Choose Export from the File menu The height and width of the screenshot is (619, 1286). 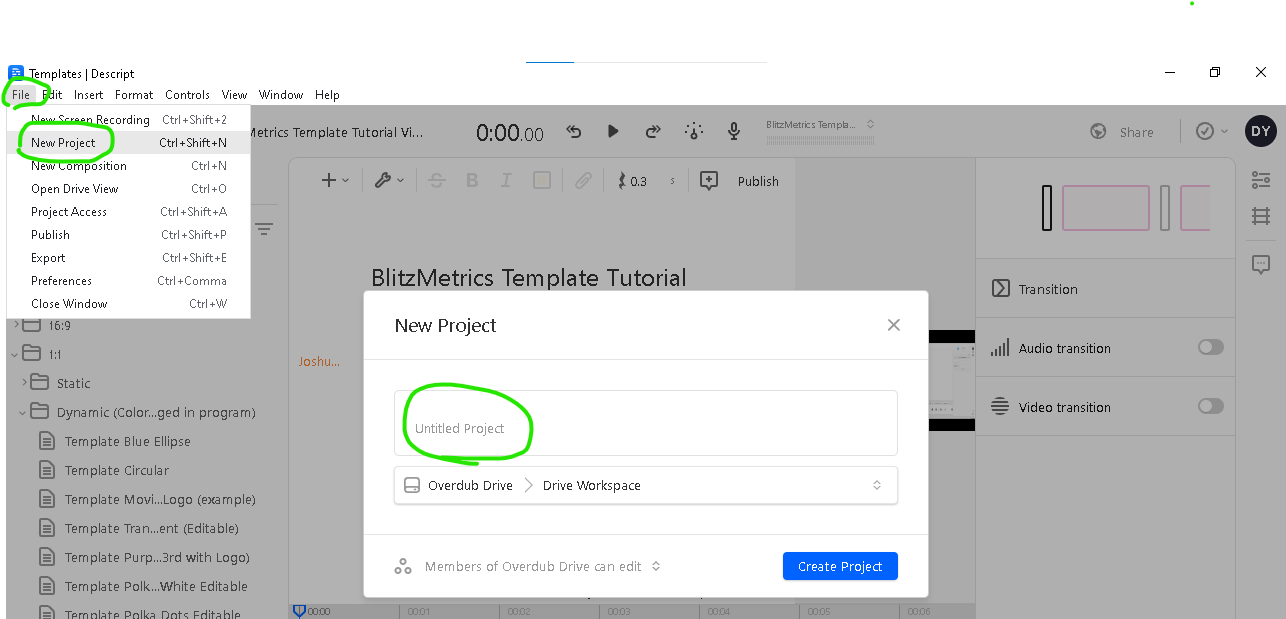point(128,258)
